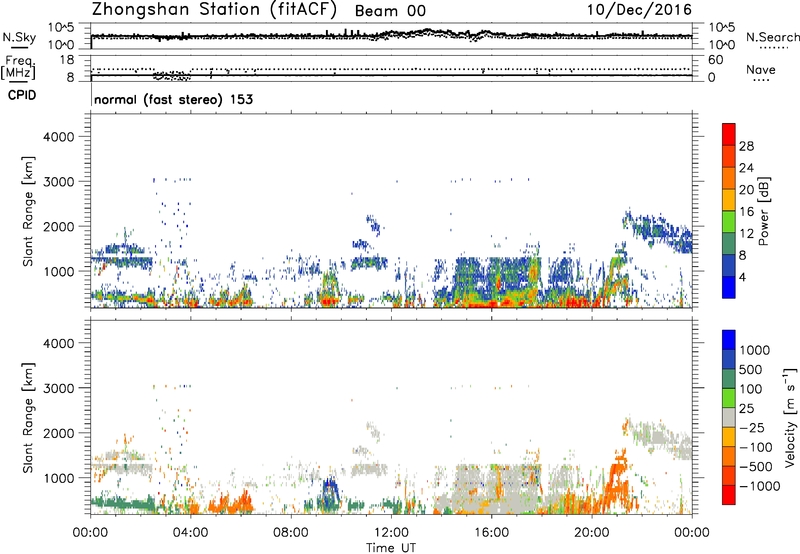Click the bright blue top Velocity colorbar segment
This screenshot has height=554, width=800.
pos(729,340)
